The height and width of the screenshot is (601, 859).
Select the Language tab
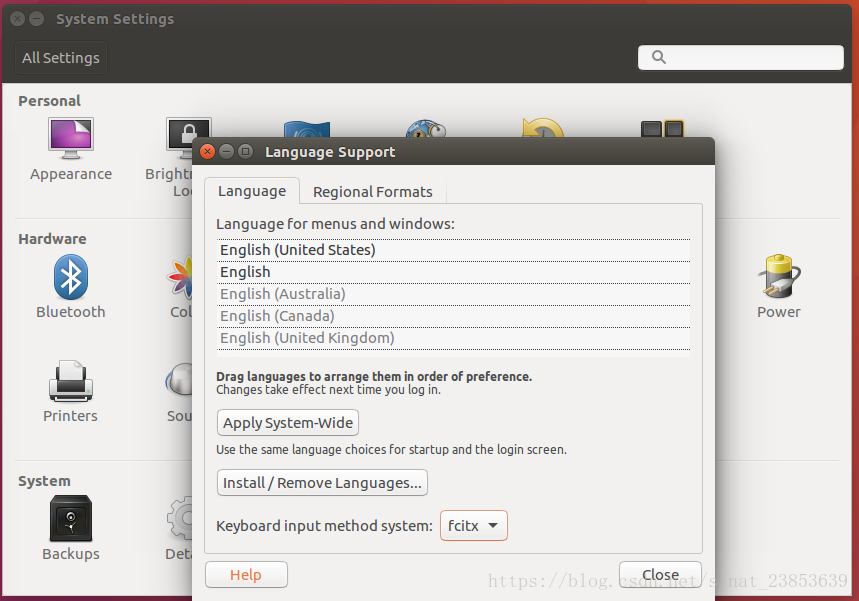[252, 191]
